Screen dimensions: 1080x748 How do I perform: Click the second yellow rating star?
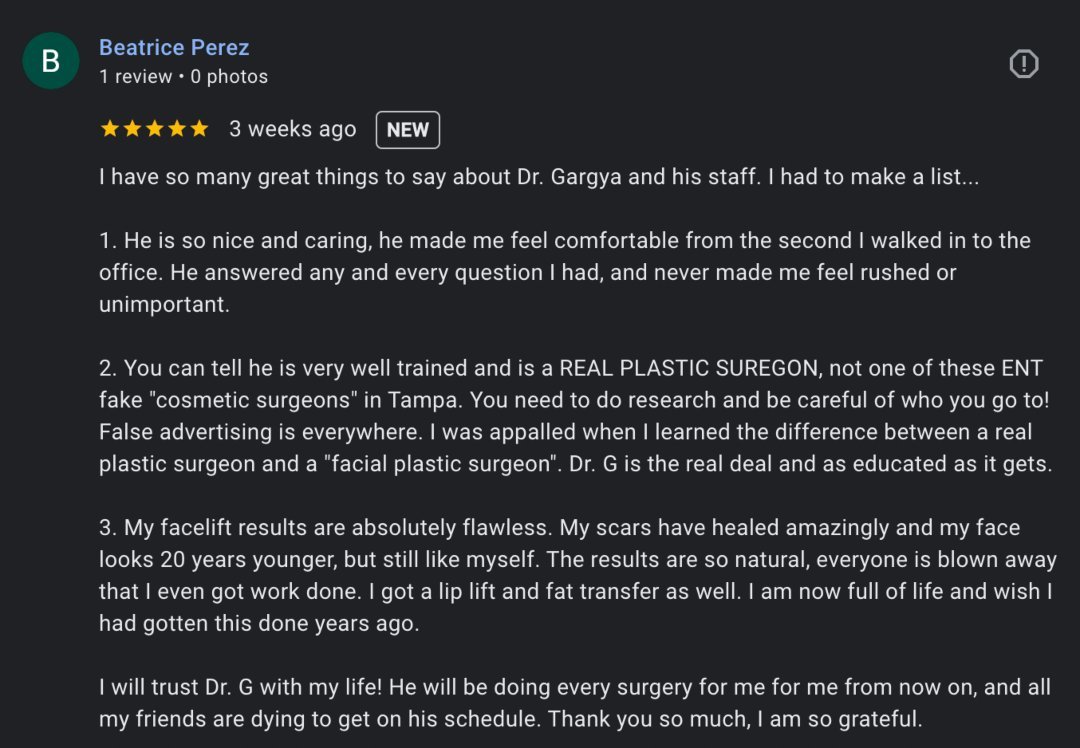pyautogui.click(x=132, y=129)
